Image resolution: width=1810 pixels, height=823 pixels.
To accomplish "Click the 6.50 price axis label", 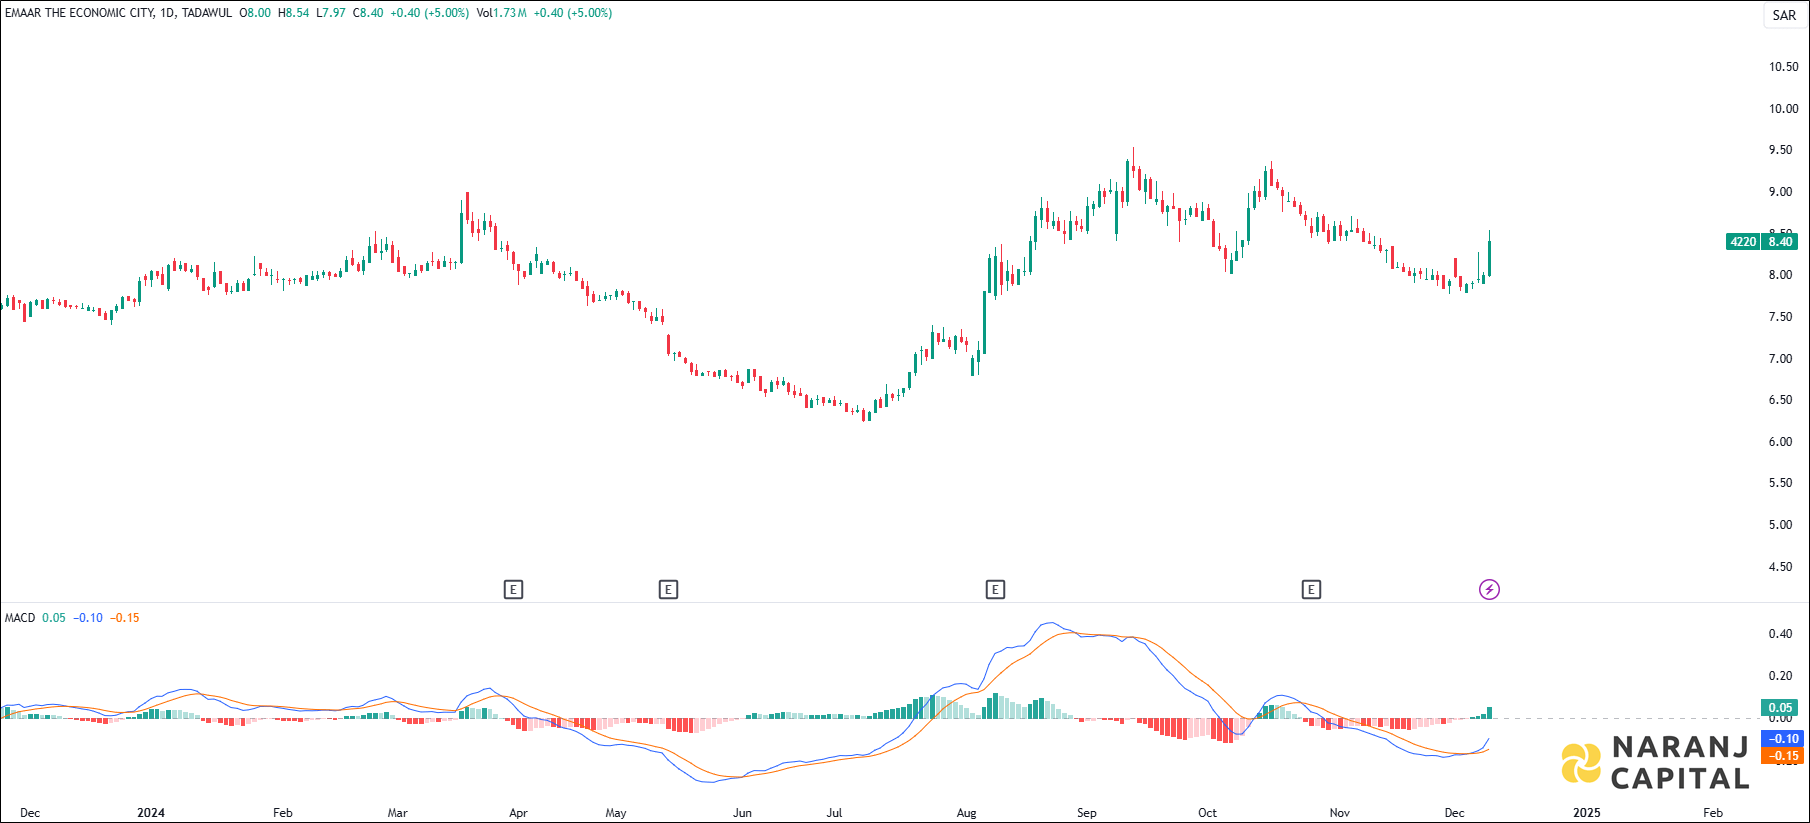I will tap(1780, 400).
